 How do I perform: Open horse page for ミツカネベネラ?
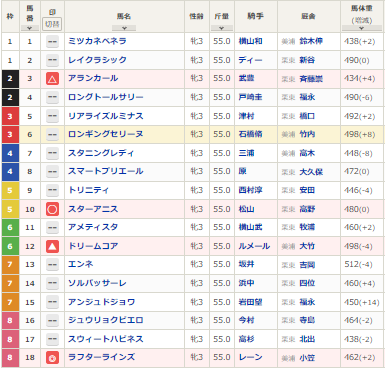[x=97, y=41]
